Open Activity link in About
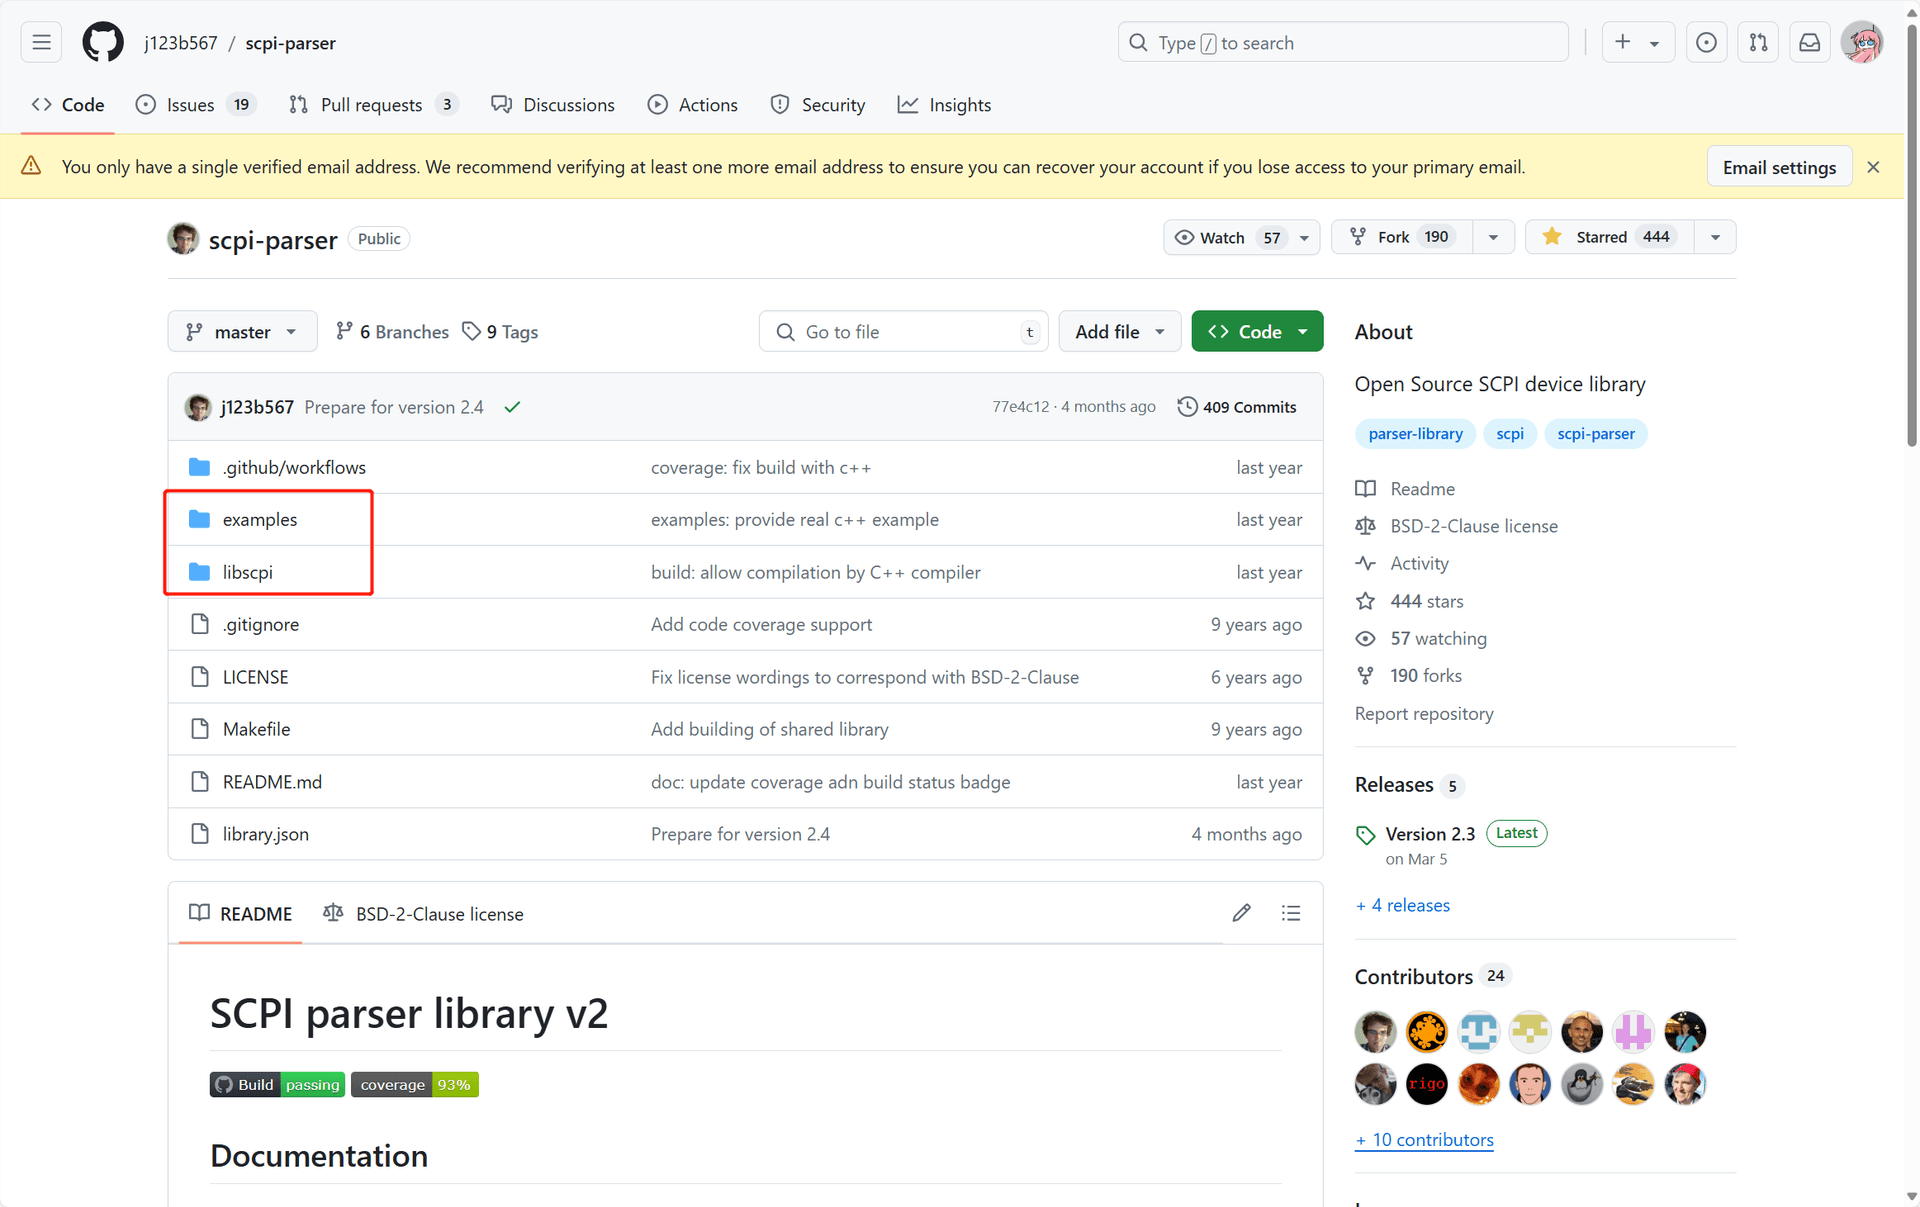The image size is (1920, 1207). coord(1402,564)
